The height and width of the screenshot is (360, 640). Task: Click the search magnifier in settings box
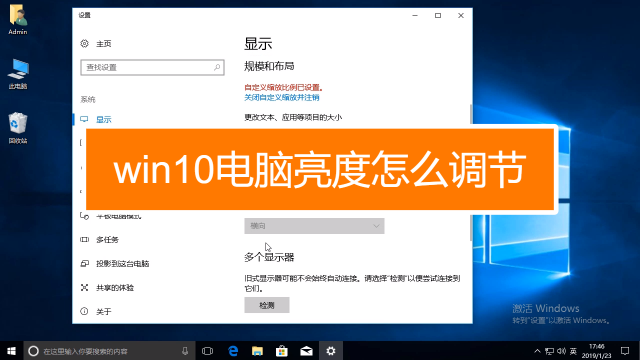[217, 67]
